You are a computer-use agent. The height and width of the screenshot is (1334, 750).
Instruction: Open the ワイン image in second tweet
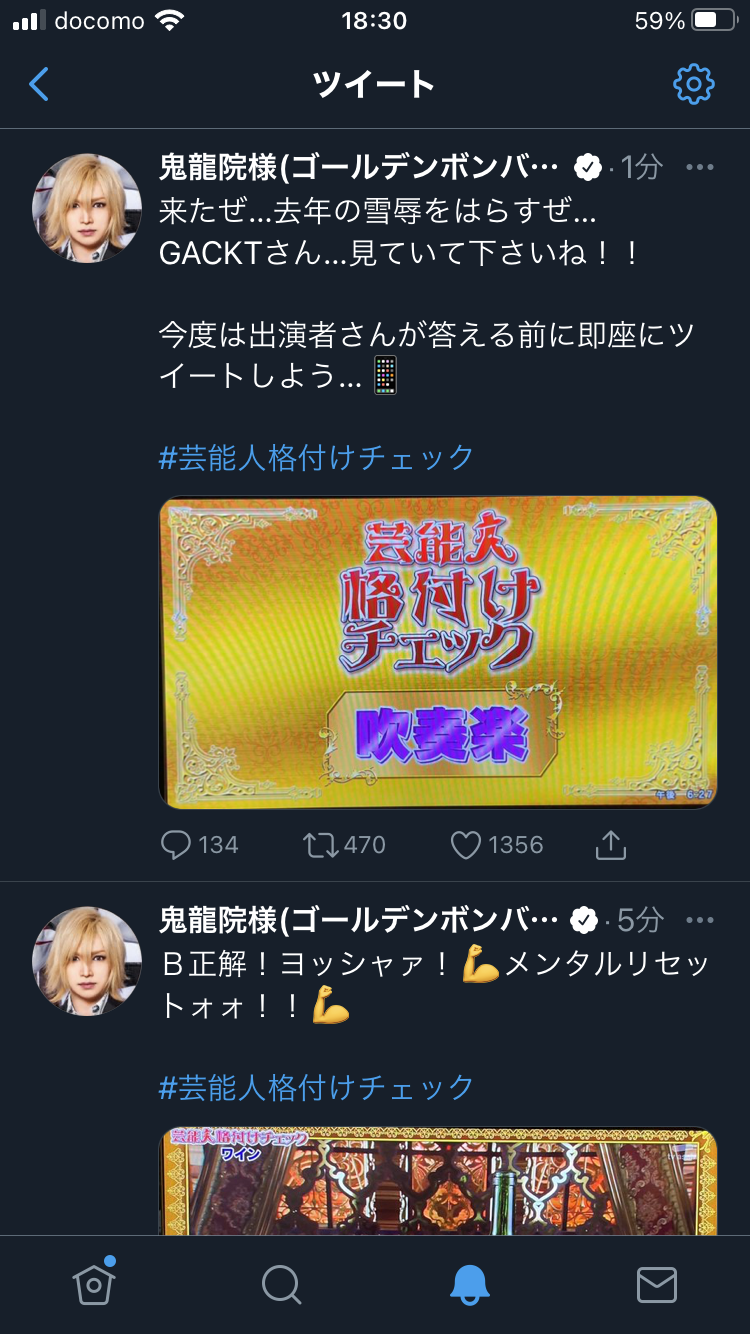tap(438, 1182)
